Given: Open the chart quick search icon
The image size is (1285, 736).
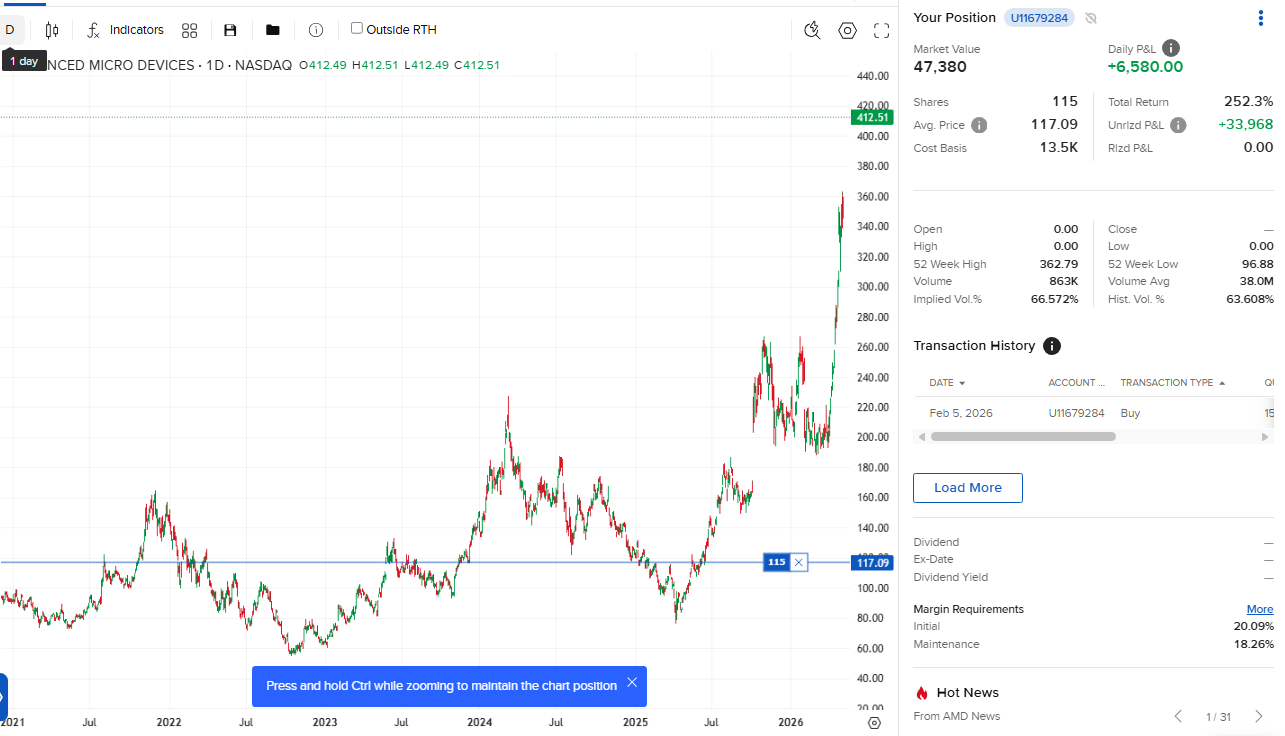Looking at the screenshot, I should point(813,30).
